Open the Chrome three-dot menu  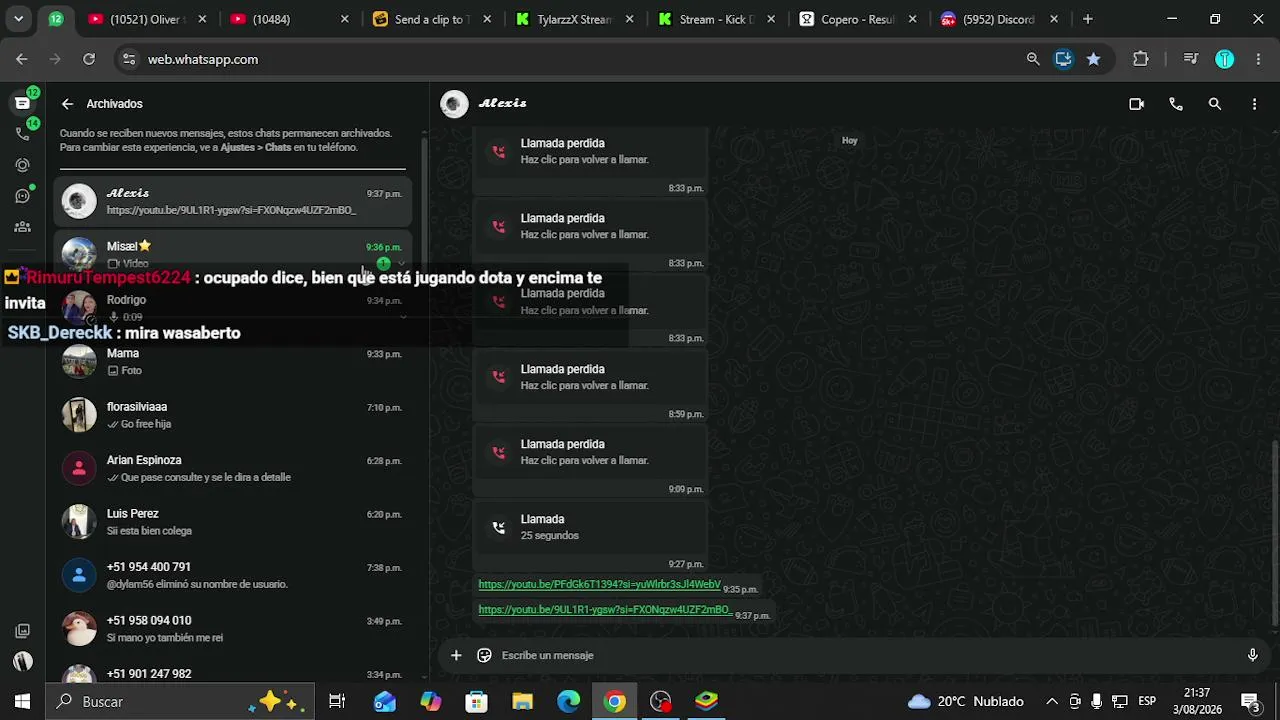(x=1258, y=59)
